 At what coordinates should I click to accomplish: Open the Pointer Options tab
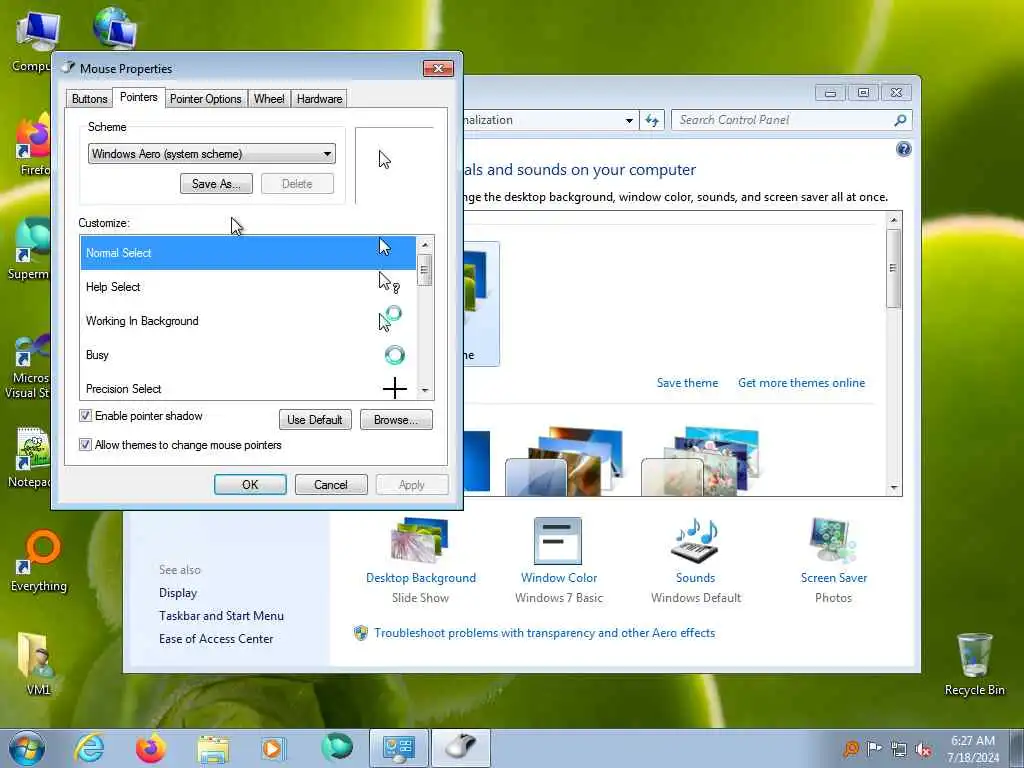tap(206, 99)
